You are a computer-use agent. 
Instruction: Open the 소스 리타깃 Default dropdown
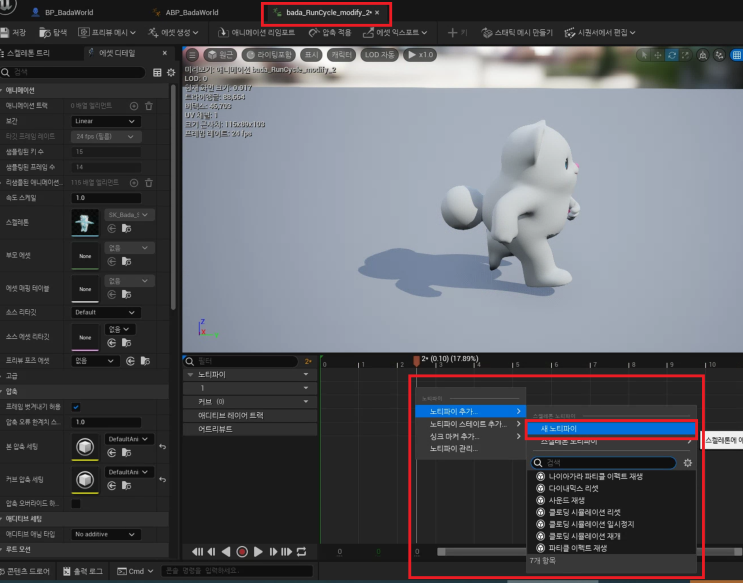tap(106, 312)
